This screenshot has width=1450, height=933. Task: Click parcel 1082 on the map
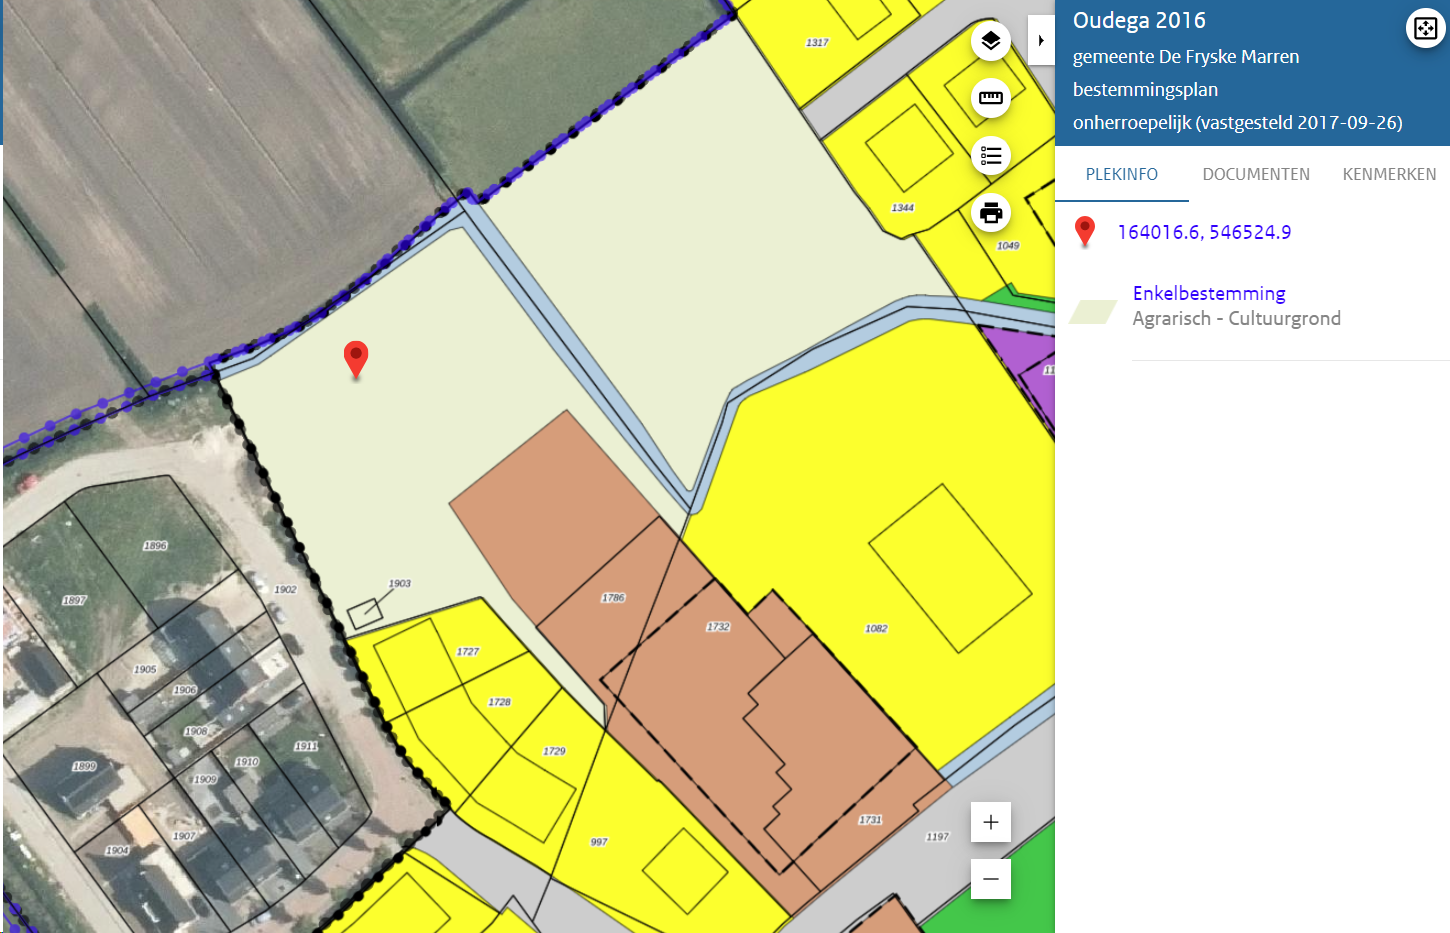click(x=876, y=629)
